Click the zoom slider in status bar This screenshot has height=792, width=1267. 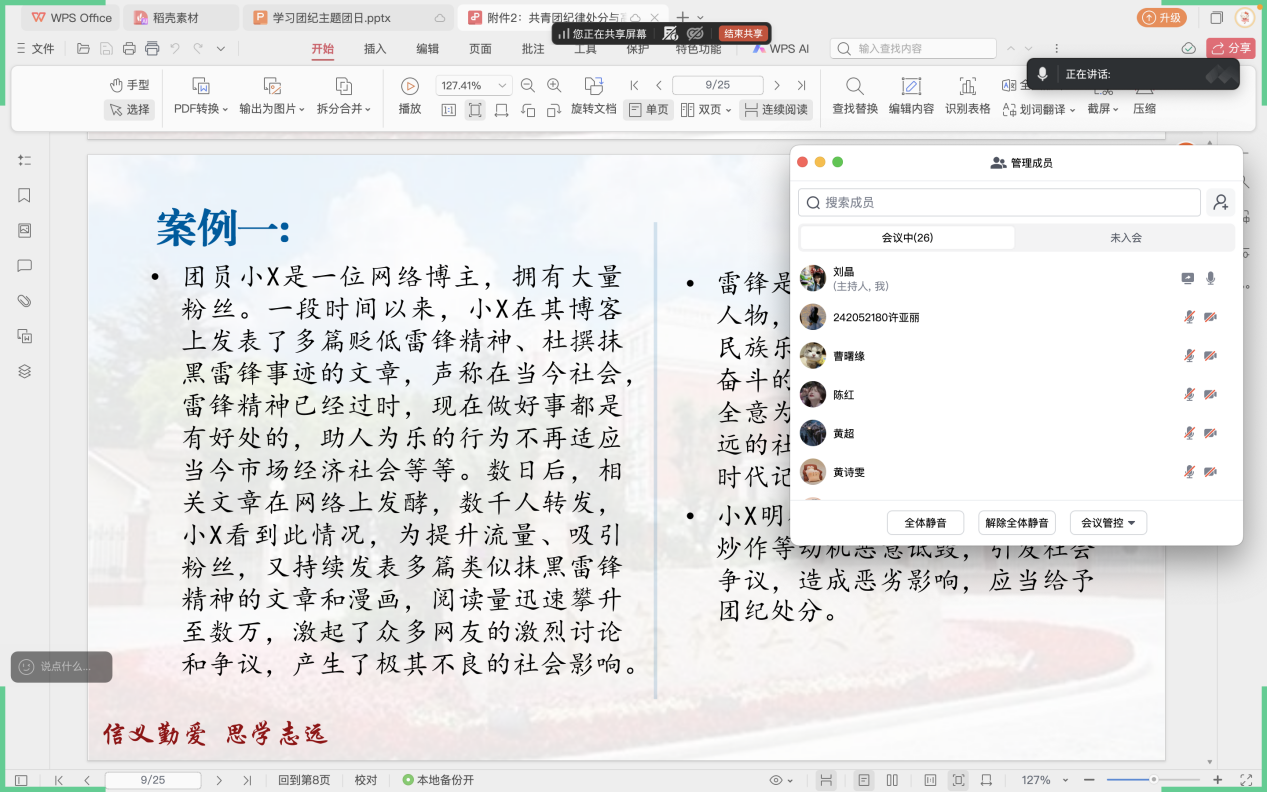coord(1153,780)
